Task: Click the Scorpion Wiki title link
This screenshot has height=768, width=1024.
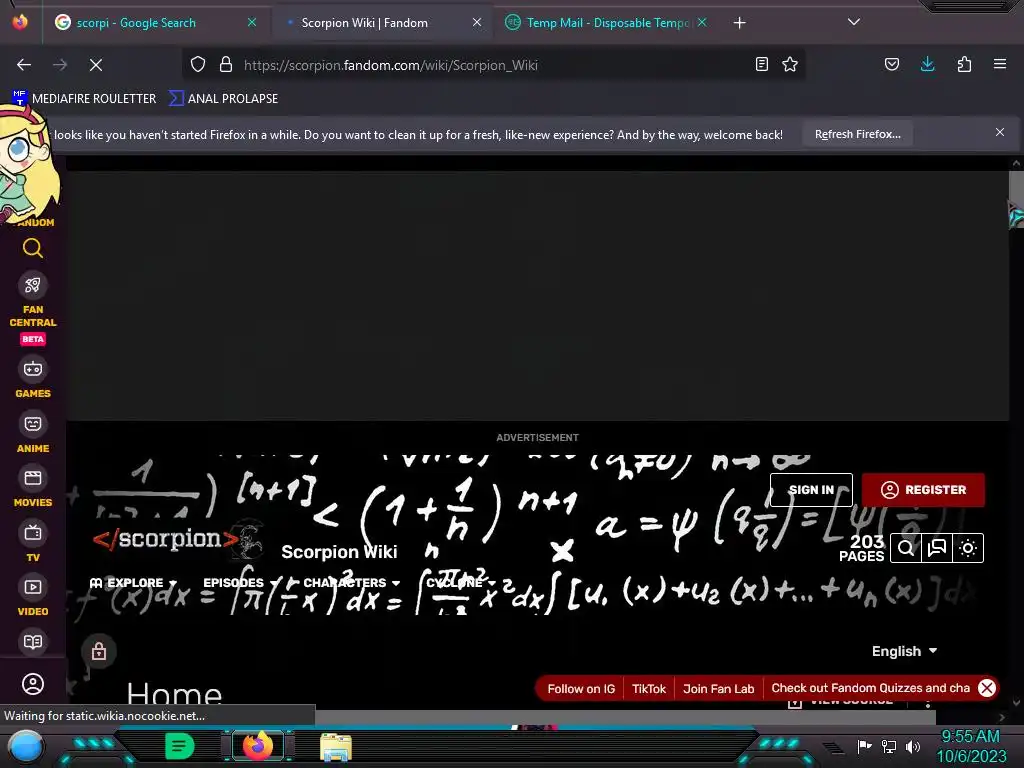Action: [x=339, y=552]
